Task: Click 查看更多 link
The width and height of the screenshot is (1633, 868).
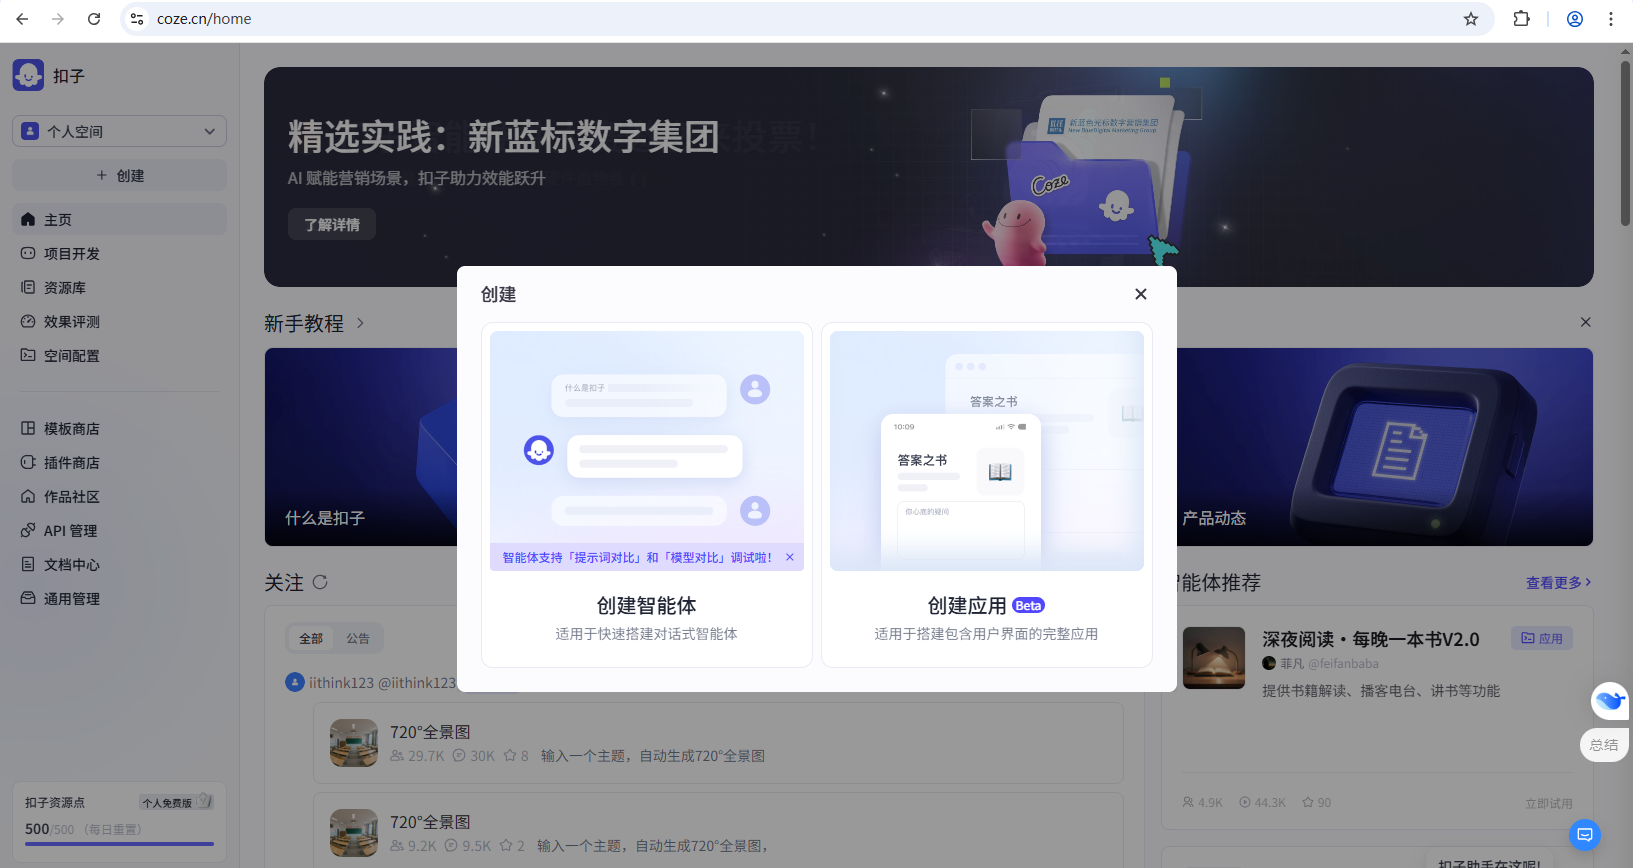Action: click(1558, 582)
